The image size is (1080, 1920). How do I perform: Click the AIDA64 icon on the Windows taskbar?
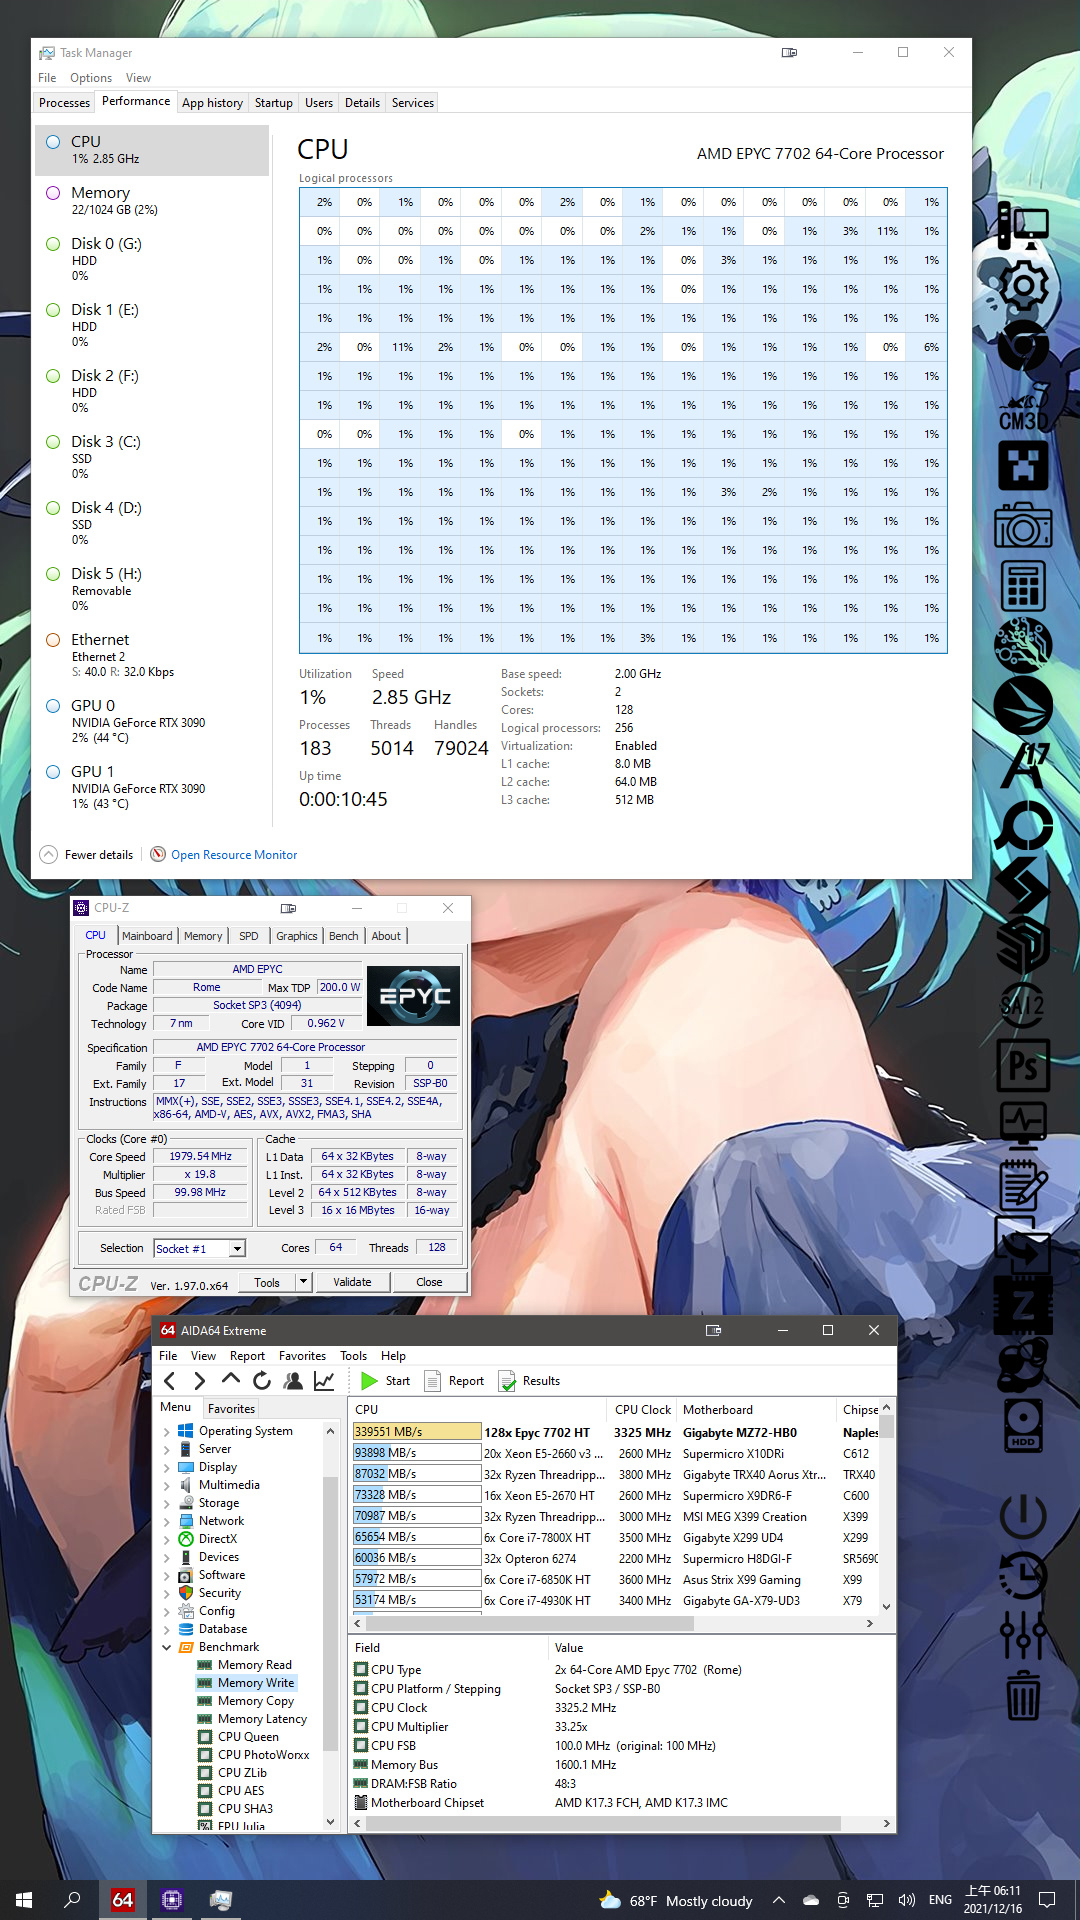tap(122, 1900)
